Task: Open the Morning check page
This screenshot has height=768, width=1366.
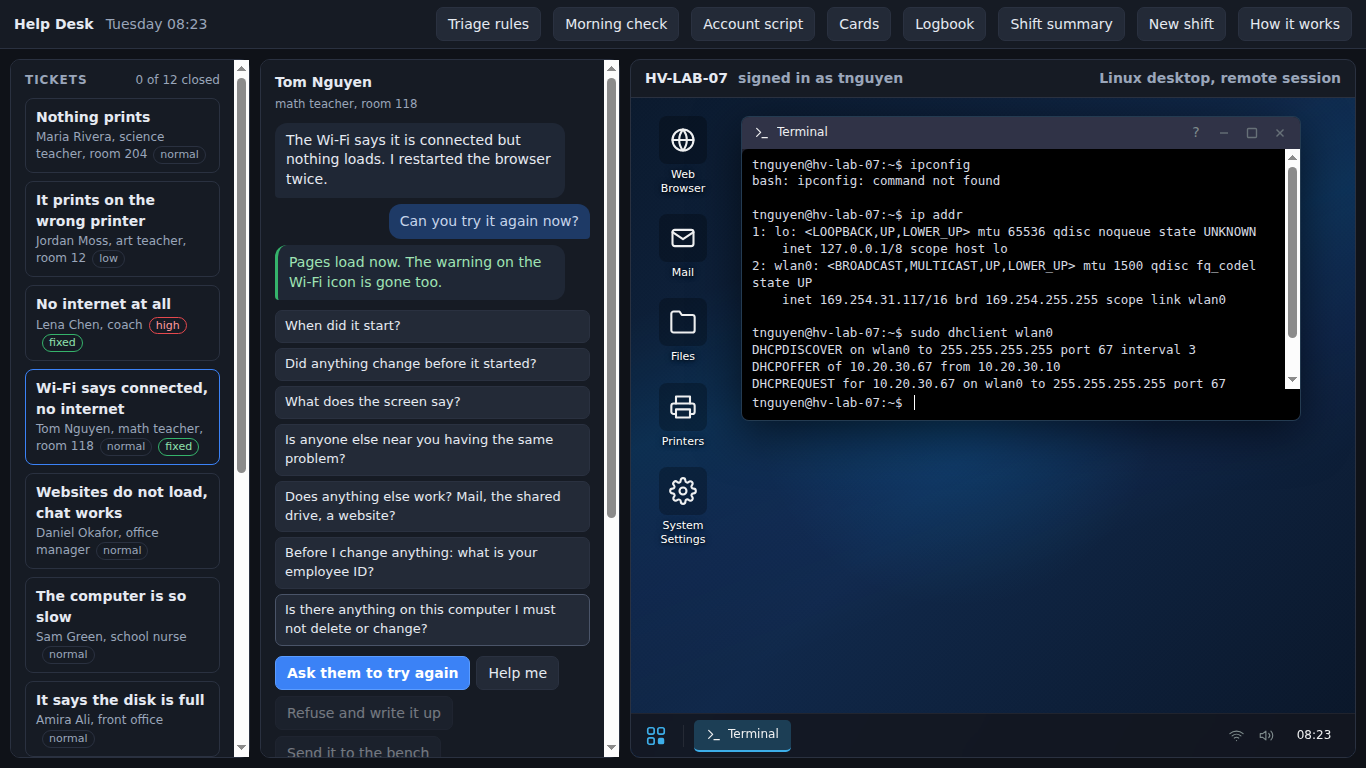Action: pyautogui.click(x=616, y=24)
